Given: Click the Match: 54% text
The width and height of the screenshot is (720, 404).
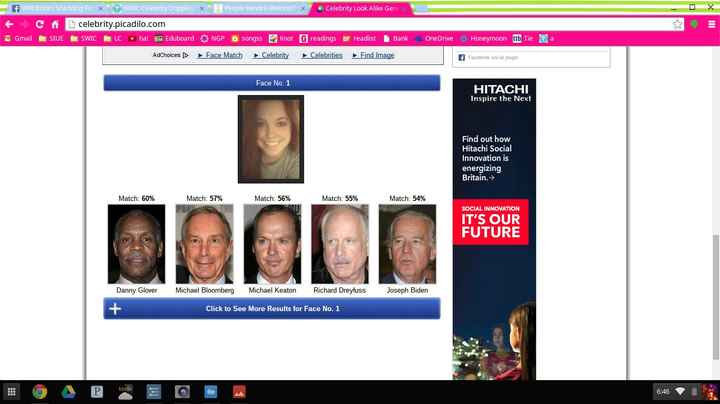Looking at the screenshot, I should (x=407, y=198).
